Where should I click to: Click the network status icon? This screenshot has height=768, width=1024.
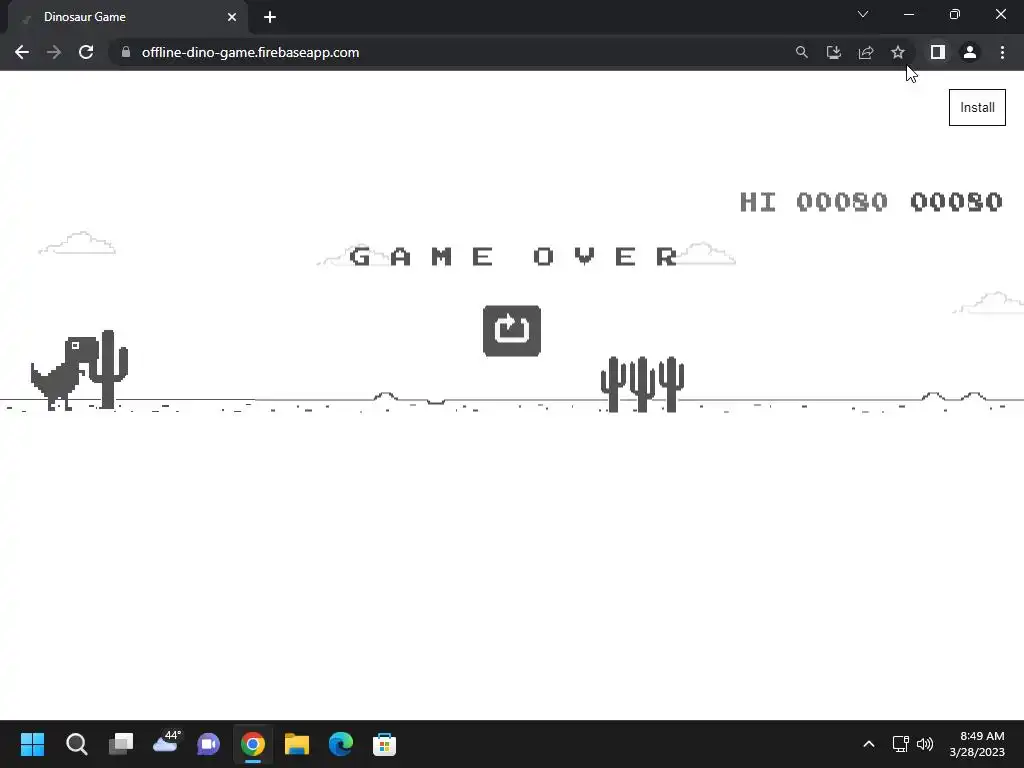point(901,744)
